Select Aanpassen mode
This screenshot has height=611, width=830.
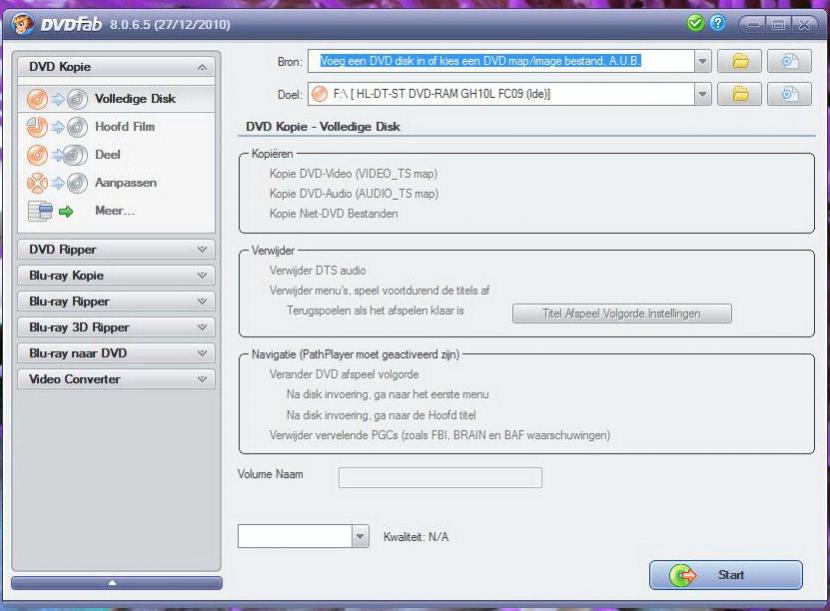(116, 183)
